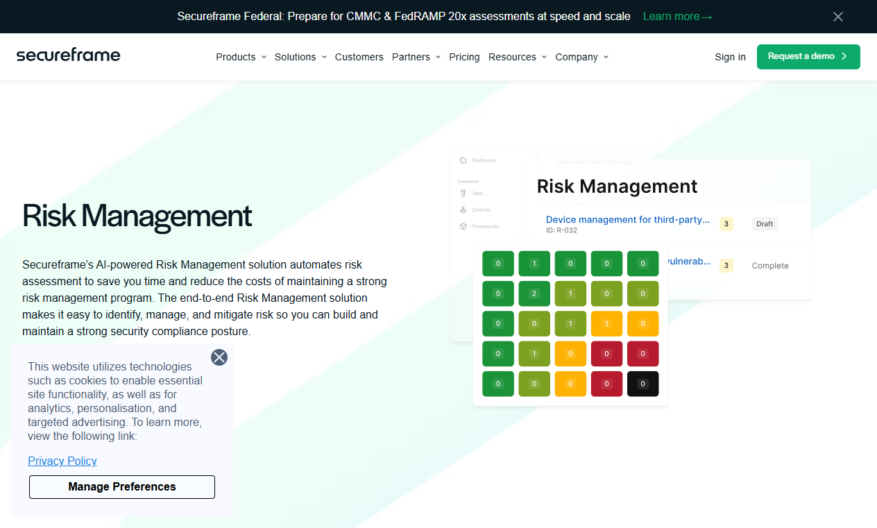Viewport: 877px width, 528px height.
Task: Open the Resources nav item
Action: [x=512, y=57]
